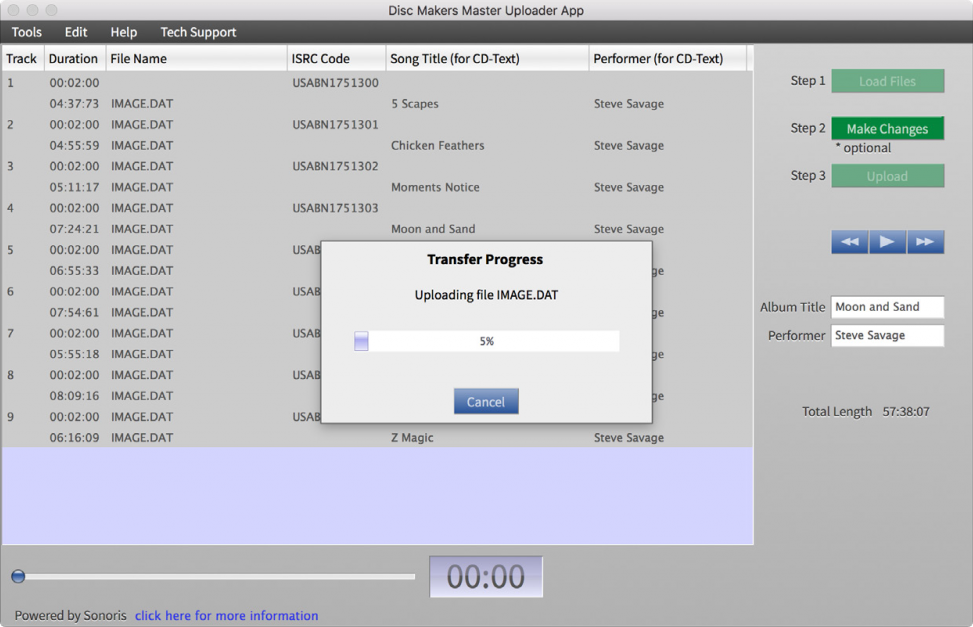Click the Load Files button in Step 1
973x627 pixels.
(x=887, y=80)
